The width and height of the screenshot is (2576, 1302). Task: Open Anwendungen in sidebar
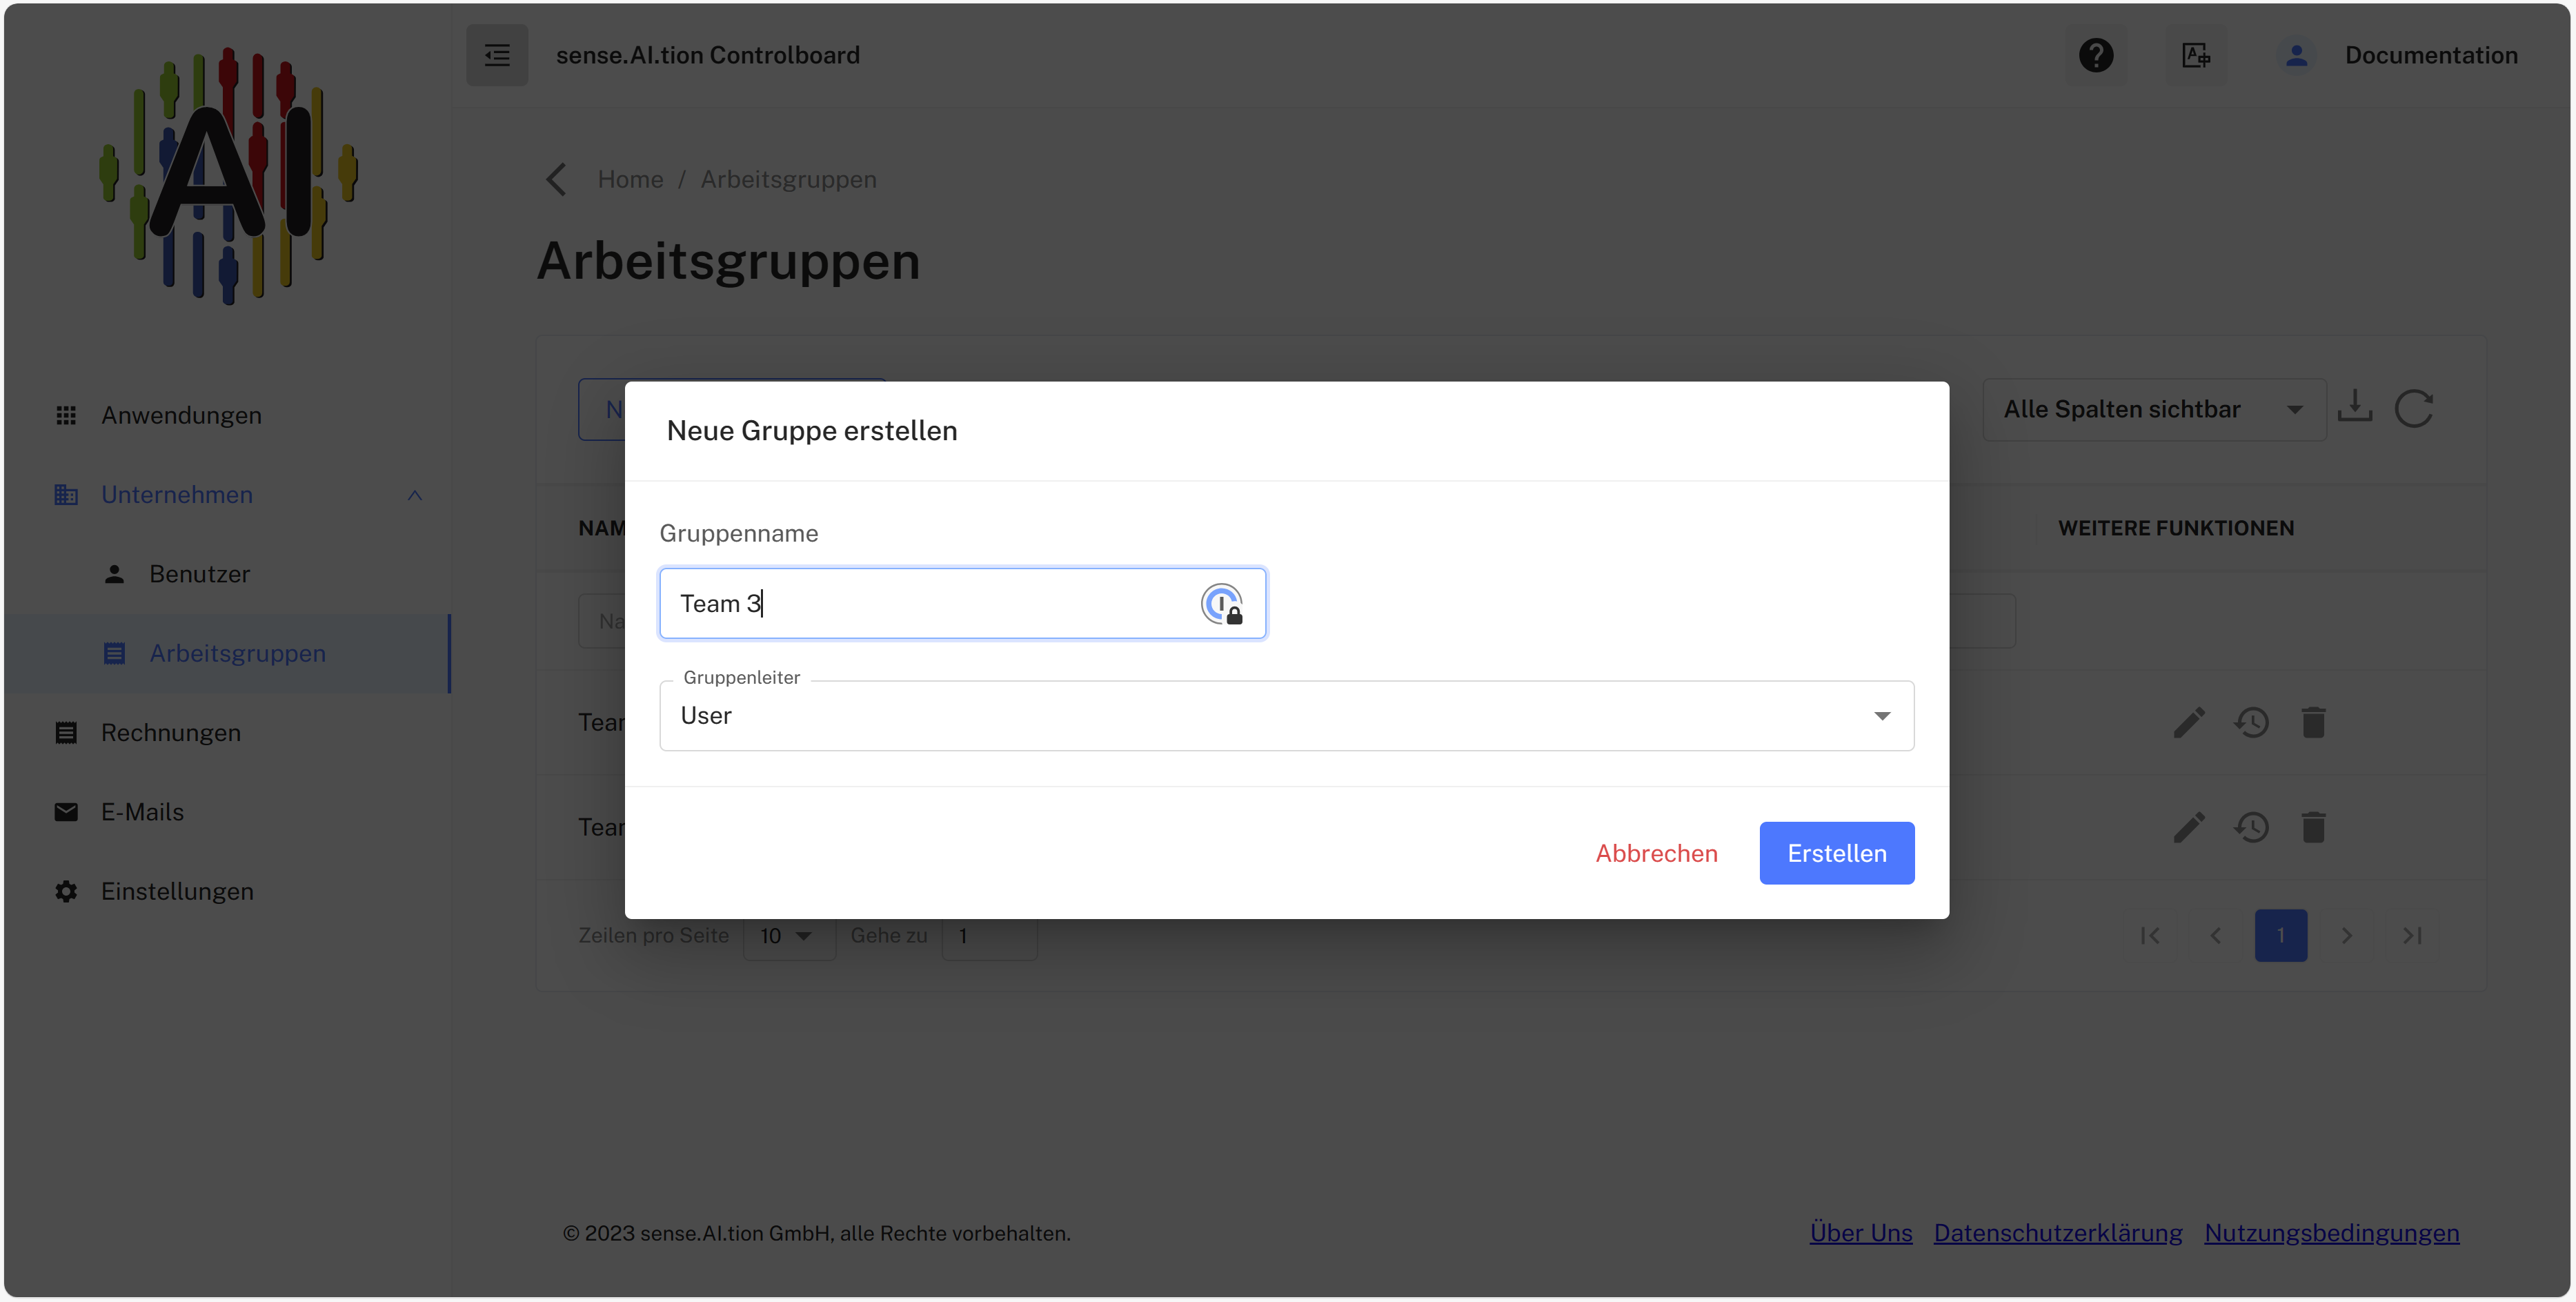tap(226, 415)
